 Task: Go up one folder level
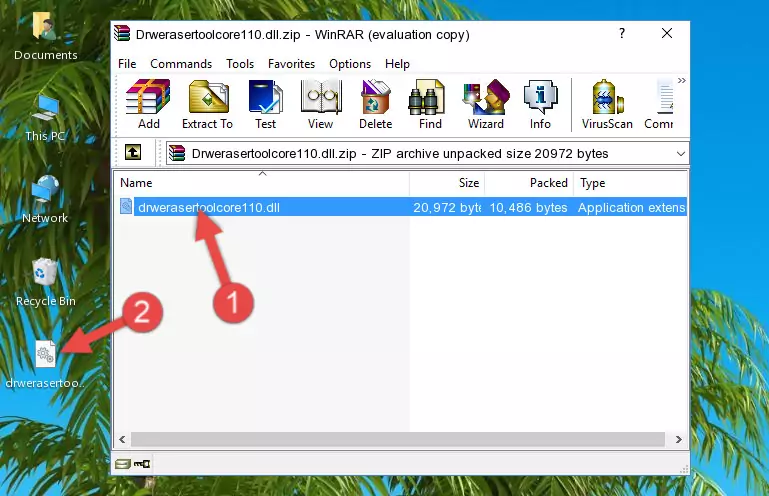point(133,153)
